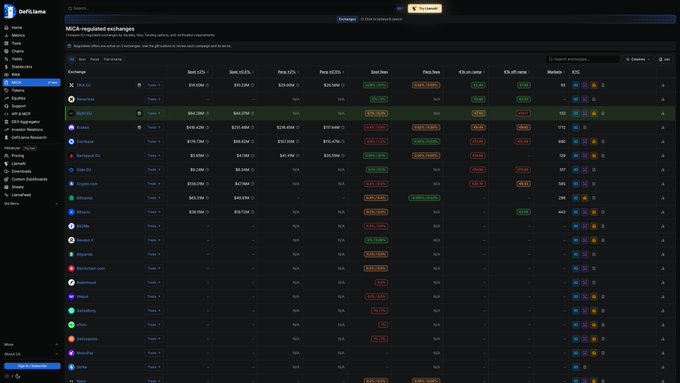Open the MoonPay exchange link

pos(85,353)
